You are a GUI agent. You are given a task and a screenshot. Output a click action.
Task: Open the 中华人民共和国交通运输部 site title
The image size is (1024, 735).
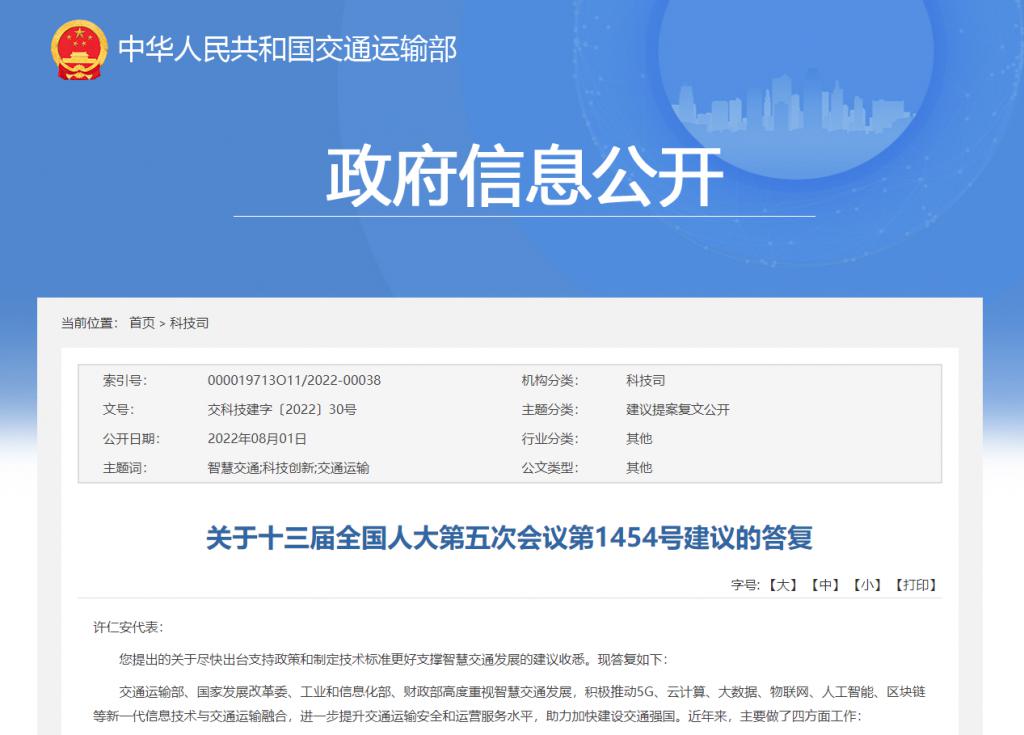(287, 48)
